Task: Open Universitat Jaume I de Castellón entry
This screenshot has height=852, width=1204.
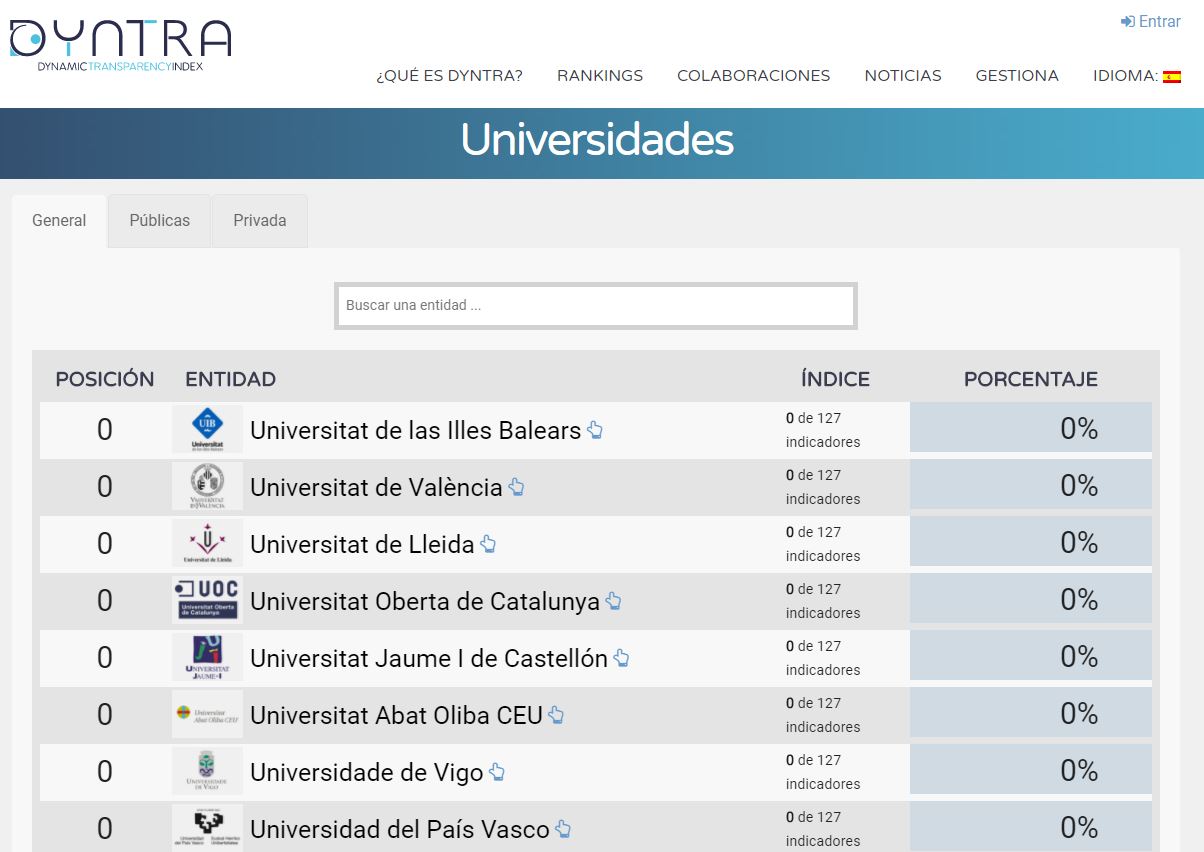Action: pos(429,659)
